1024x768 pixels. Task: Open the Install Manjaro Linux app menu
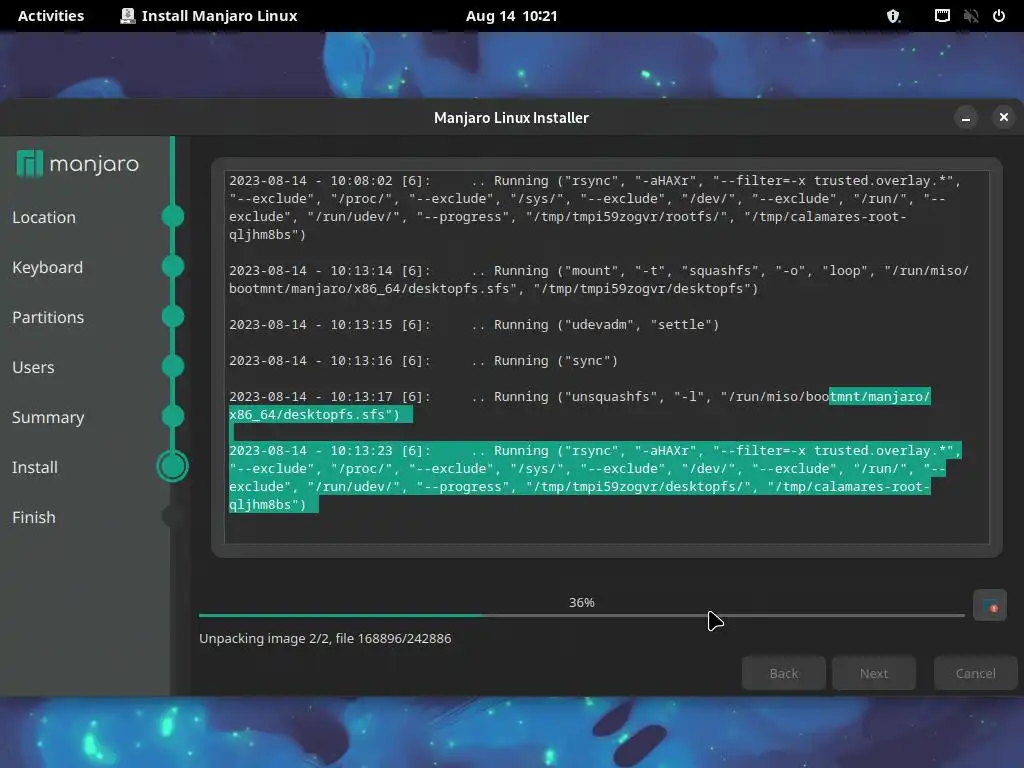(209, 16)
